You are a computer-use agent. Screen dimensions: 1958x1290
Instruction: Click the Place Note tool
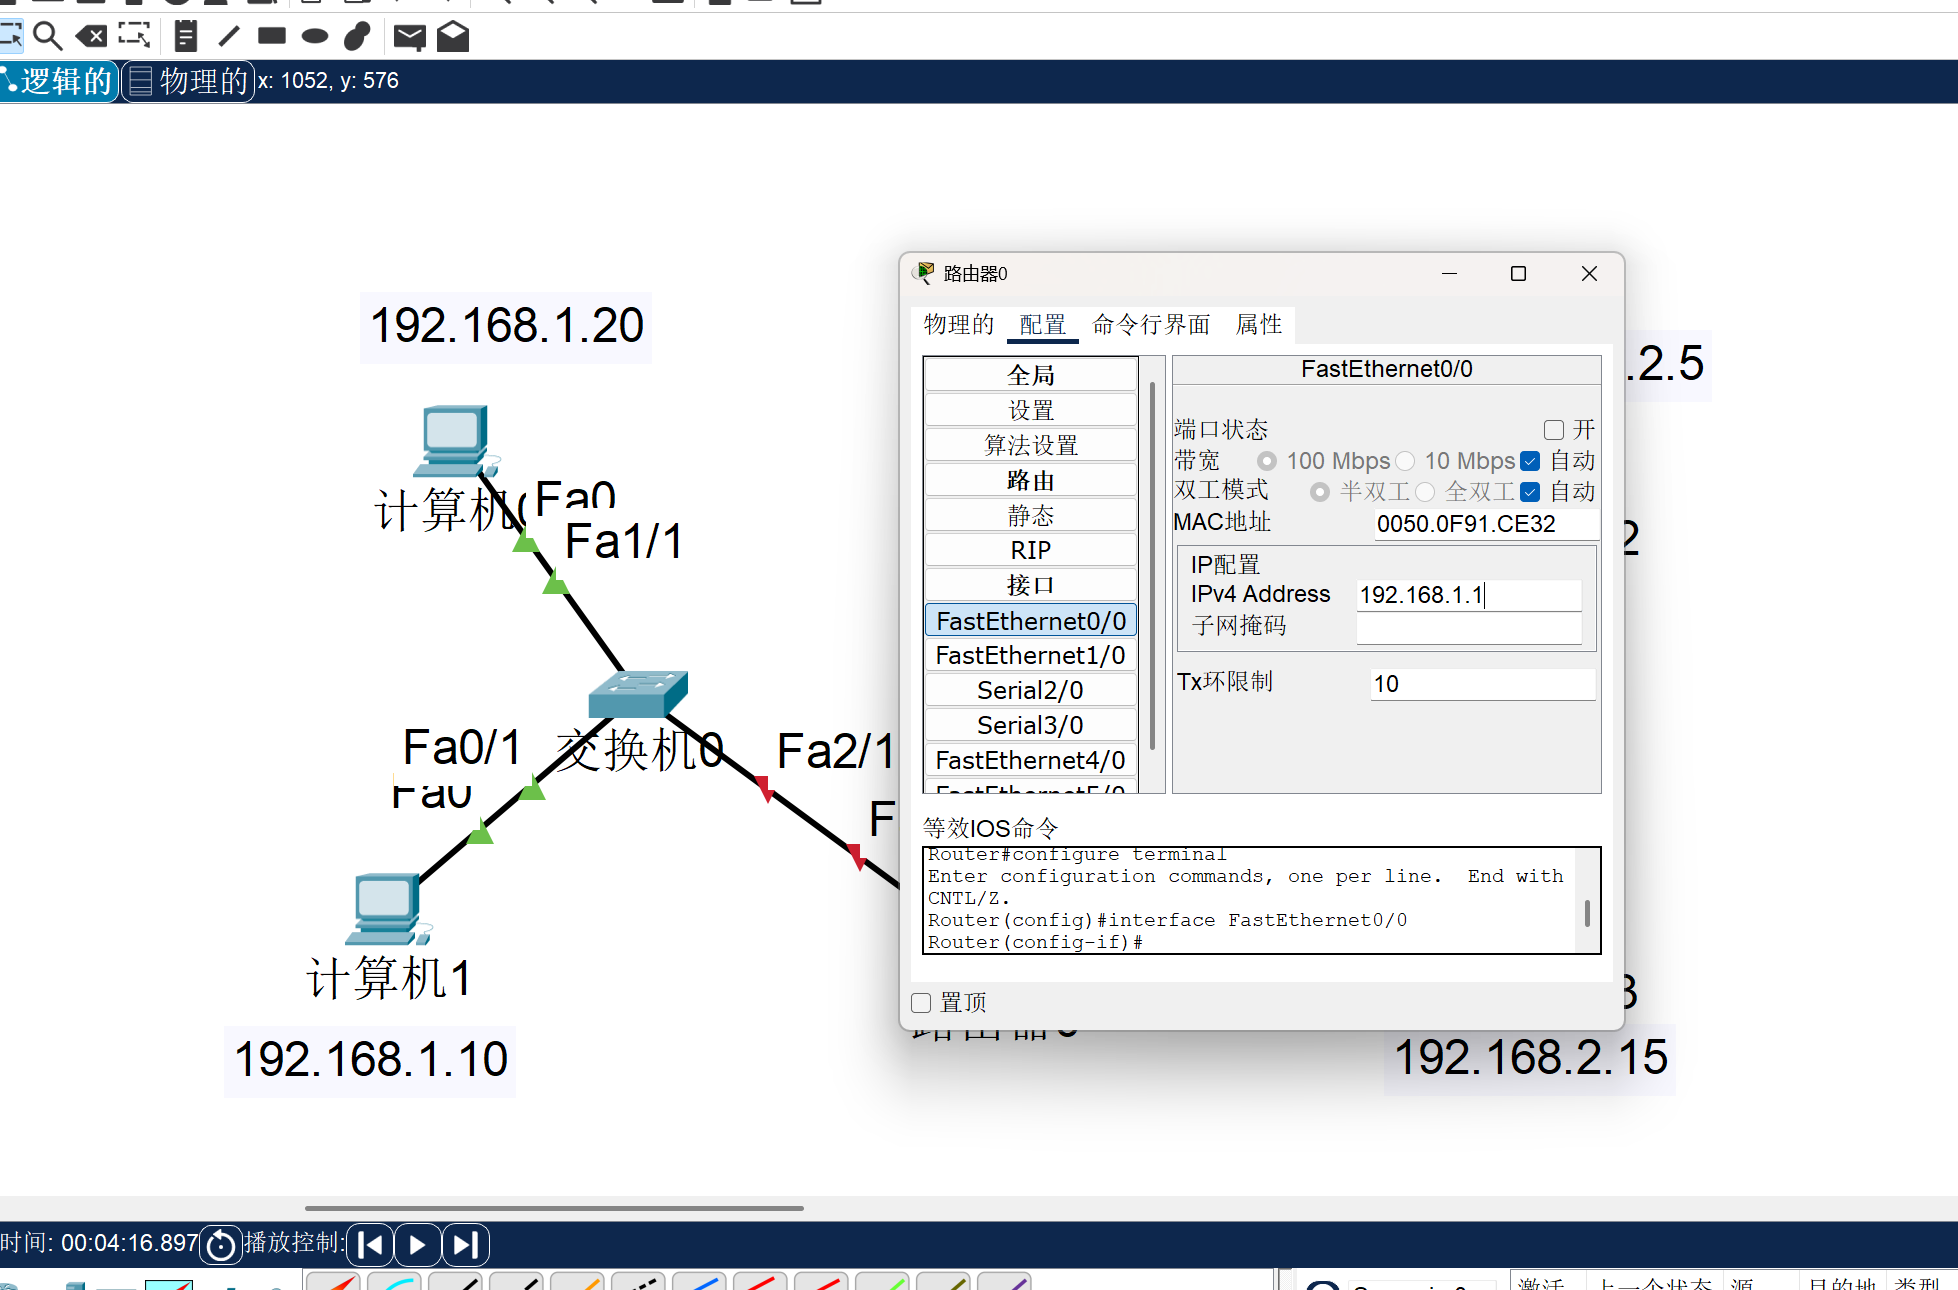[185, 37]
